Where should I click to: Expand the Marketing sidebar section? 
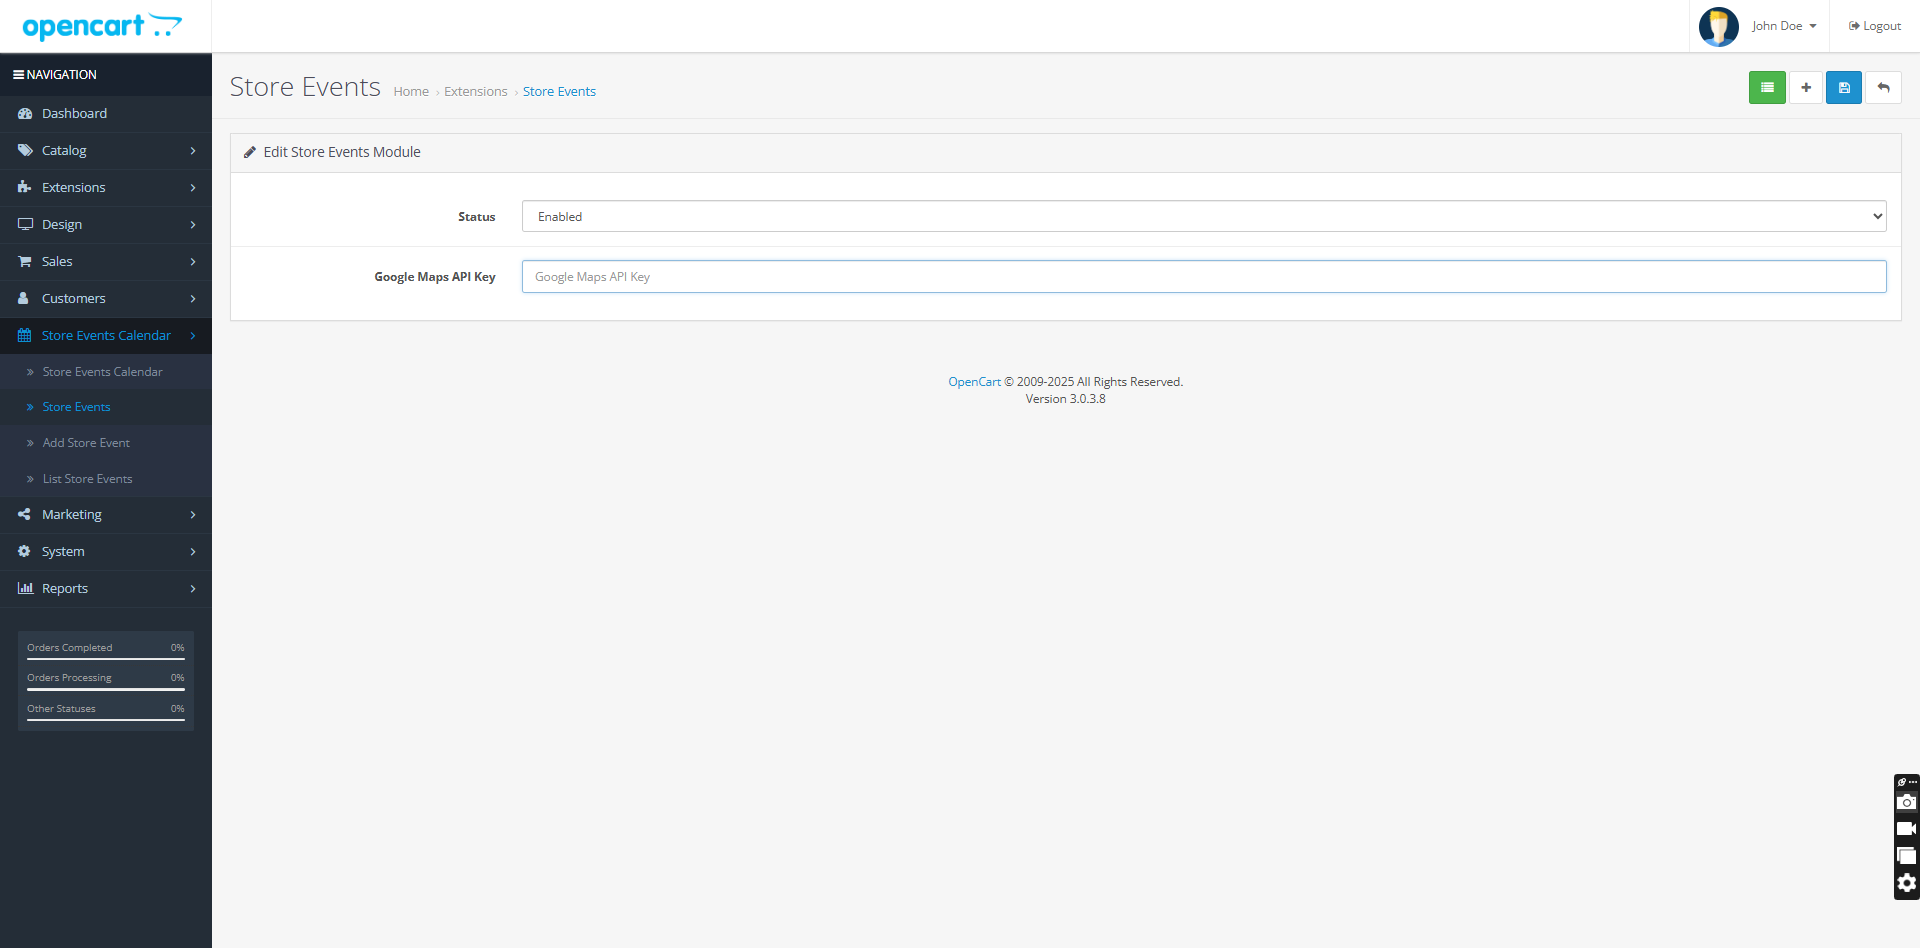point(106,515)
